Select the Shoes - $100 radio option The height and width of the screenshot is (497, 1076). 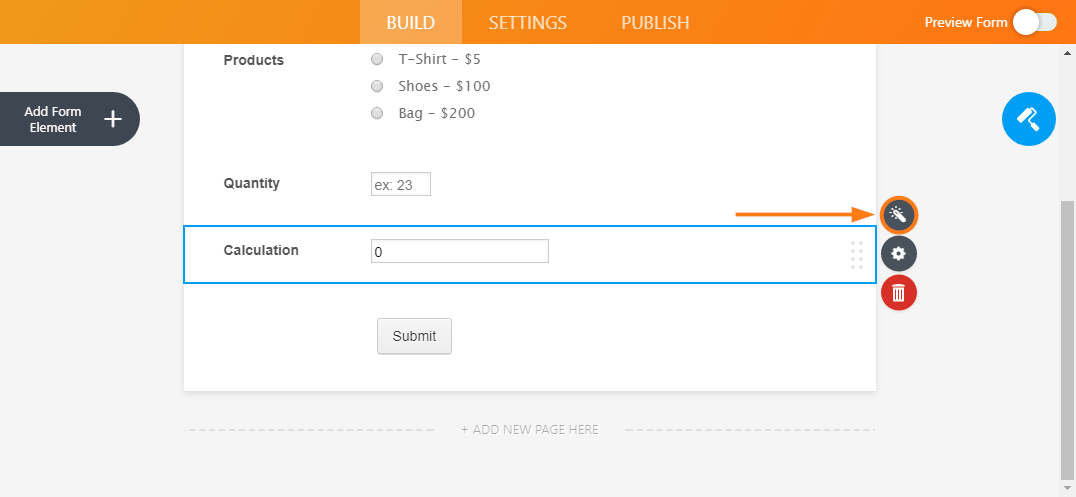(x=377, y=86)
